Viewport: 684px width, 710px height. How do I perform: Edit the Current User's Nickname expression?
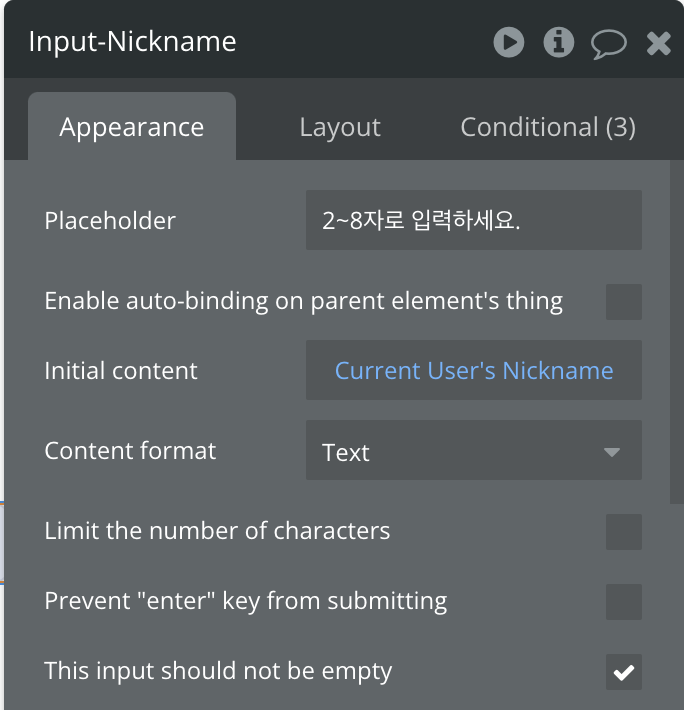point(474,370)
